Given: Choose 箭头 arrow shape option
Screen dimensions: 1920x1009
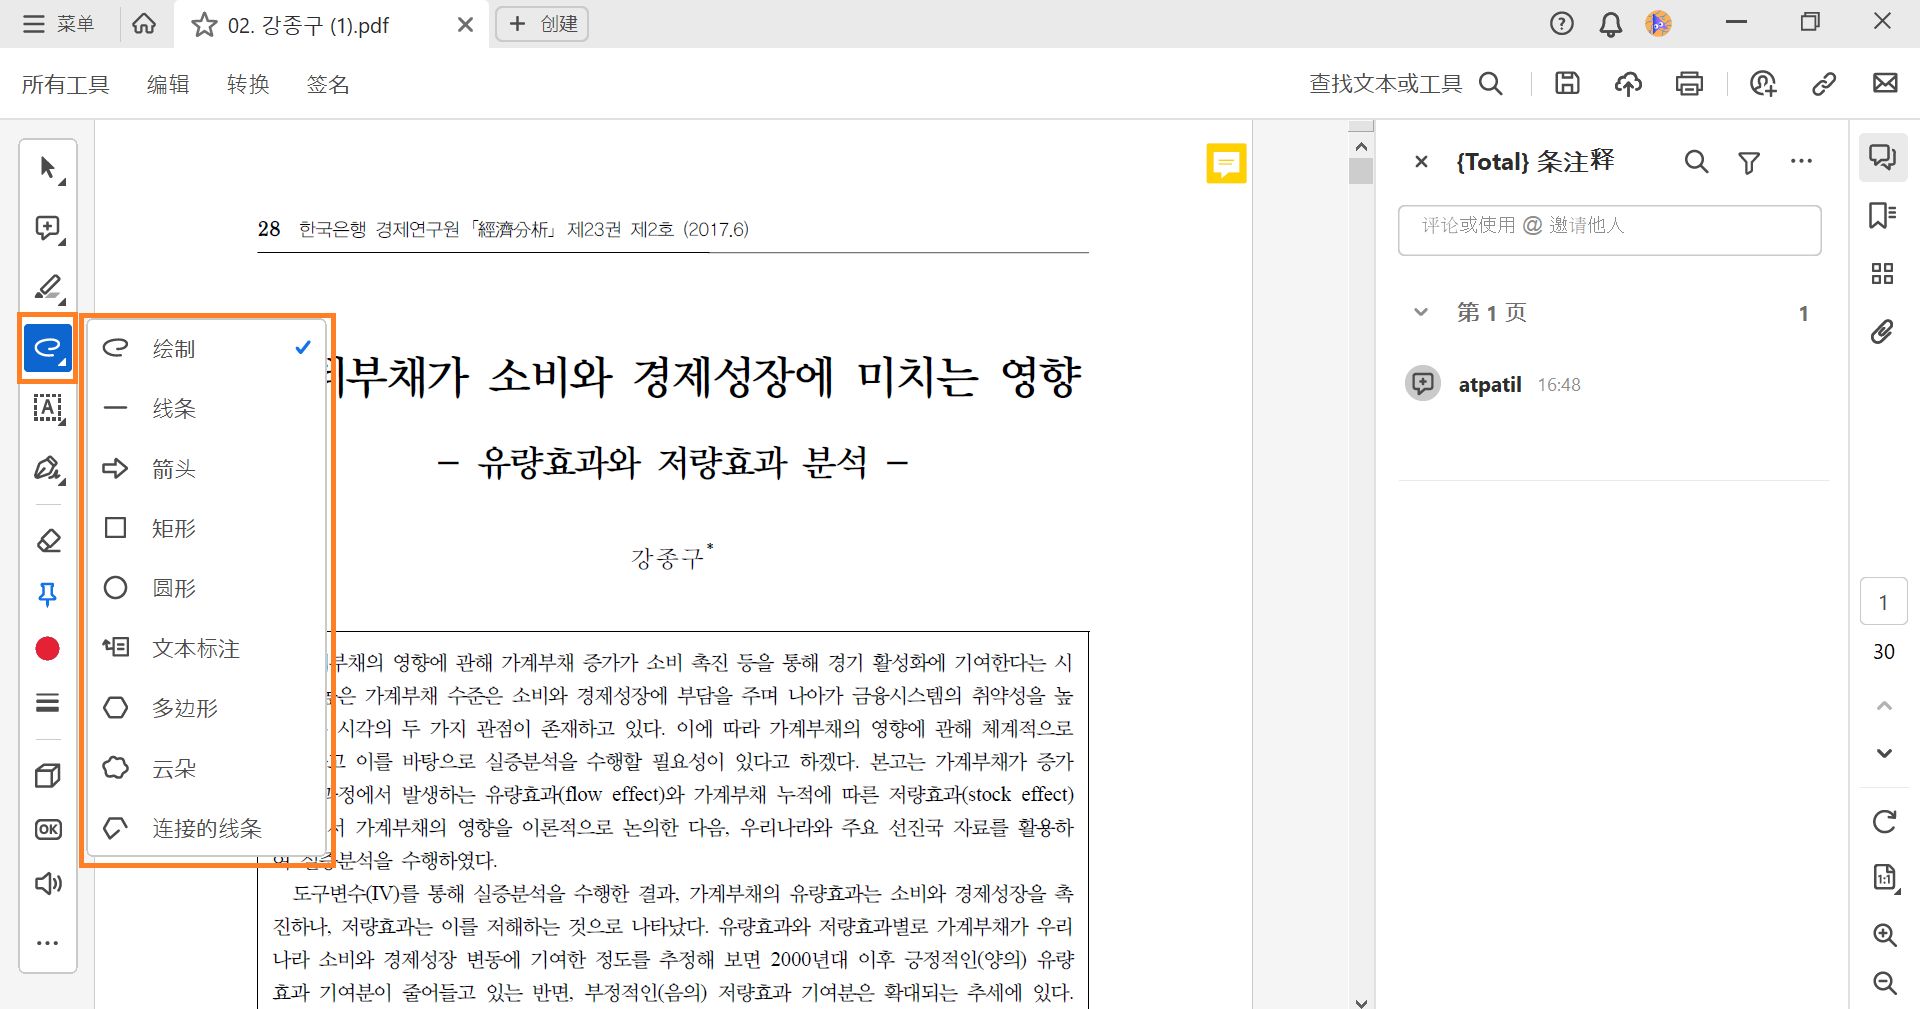Looking at the screenshot, I should [x=207, y=468].
